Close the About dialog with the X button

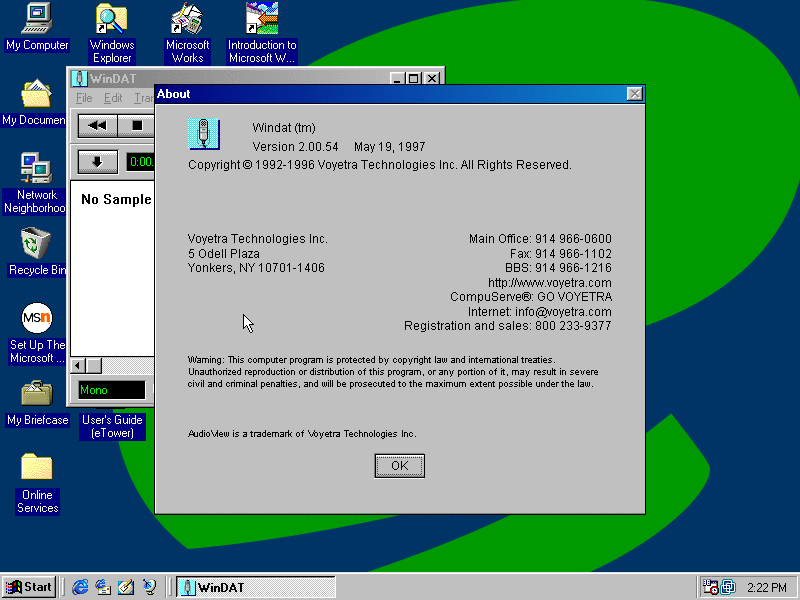pos(634,94)
